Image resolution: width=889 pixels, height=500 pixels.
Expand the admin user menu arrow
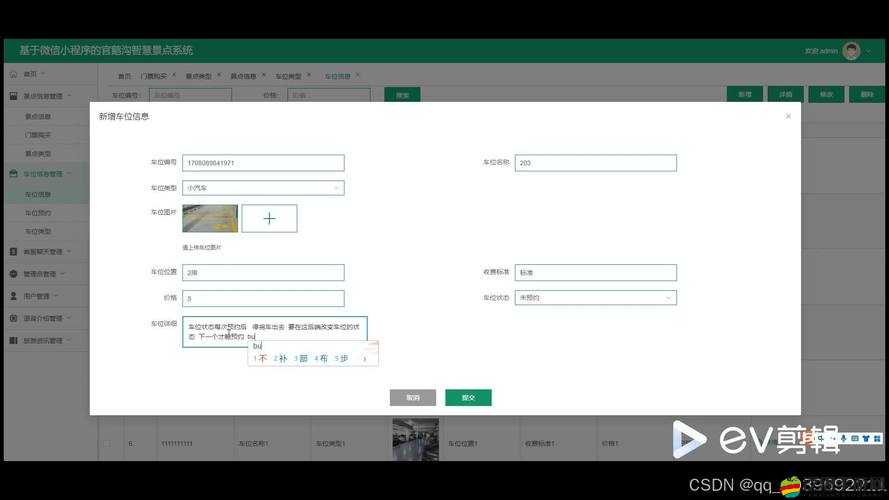coord(869,51)
